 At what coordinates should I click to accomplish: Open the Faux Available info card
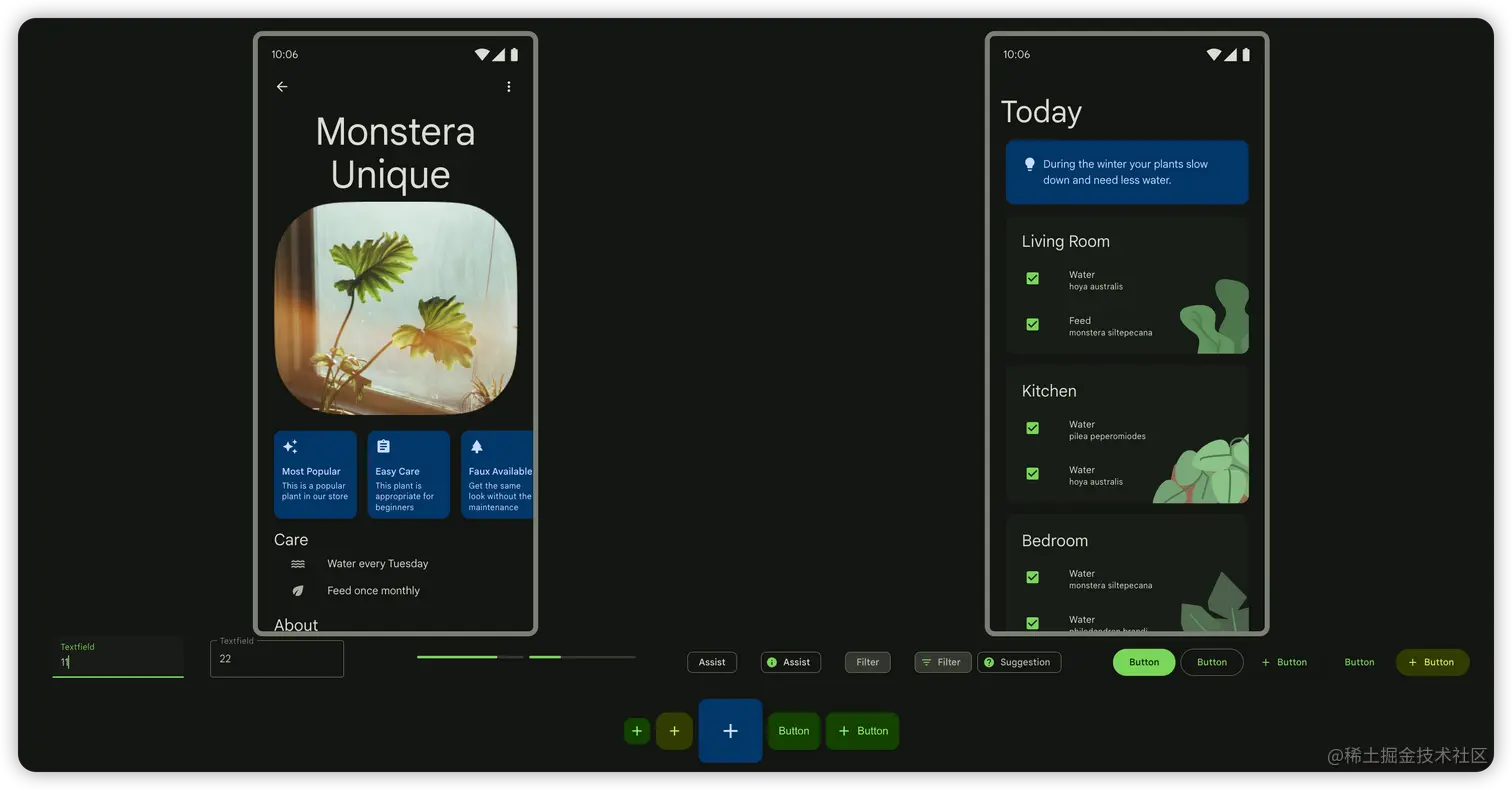[x=497, y=475]
